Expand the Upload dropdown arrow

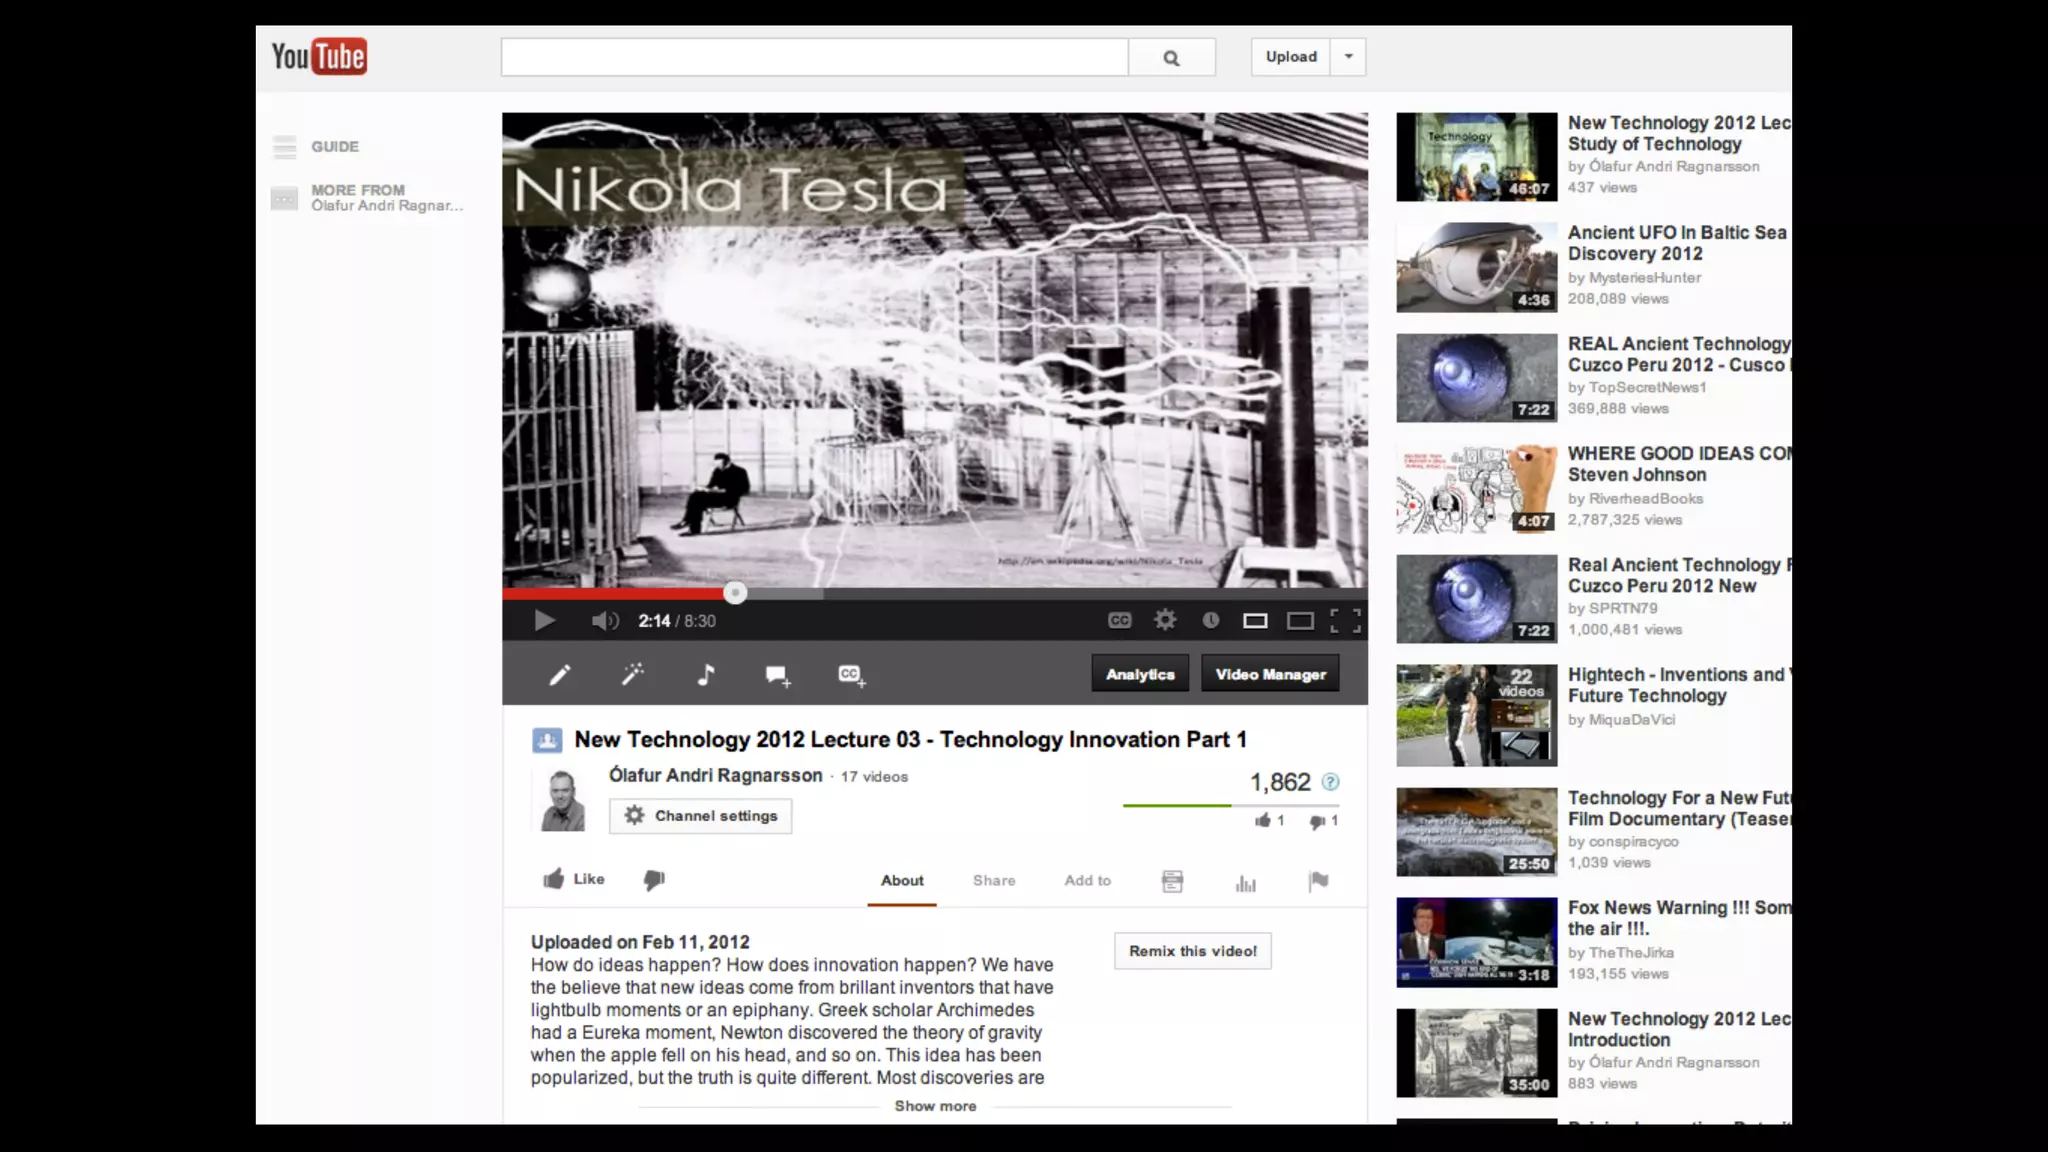pos(1349,57)
